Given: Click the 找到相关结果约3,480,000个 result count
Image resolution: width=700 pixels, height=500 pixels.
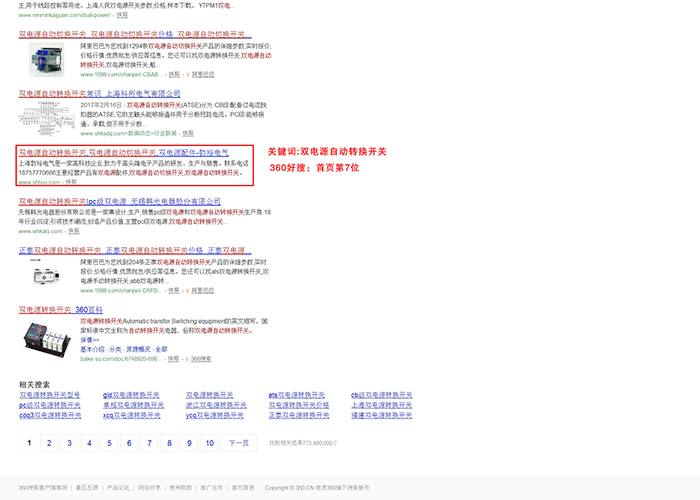Looking at the screenshot, I should click(303, 443).
